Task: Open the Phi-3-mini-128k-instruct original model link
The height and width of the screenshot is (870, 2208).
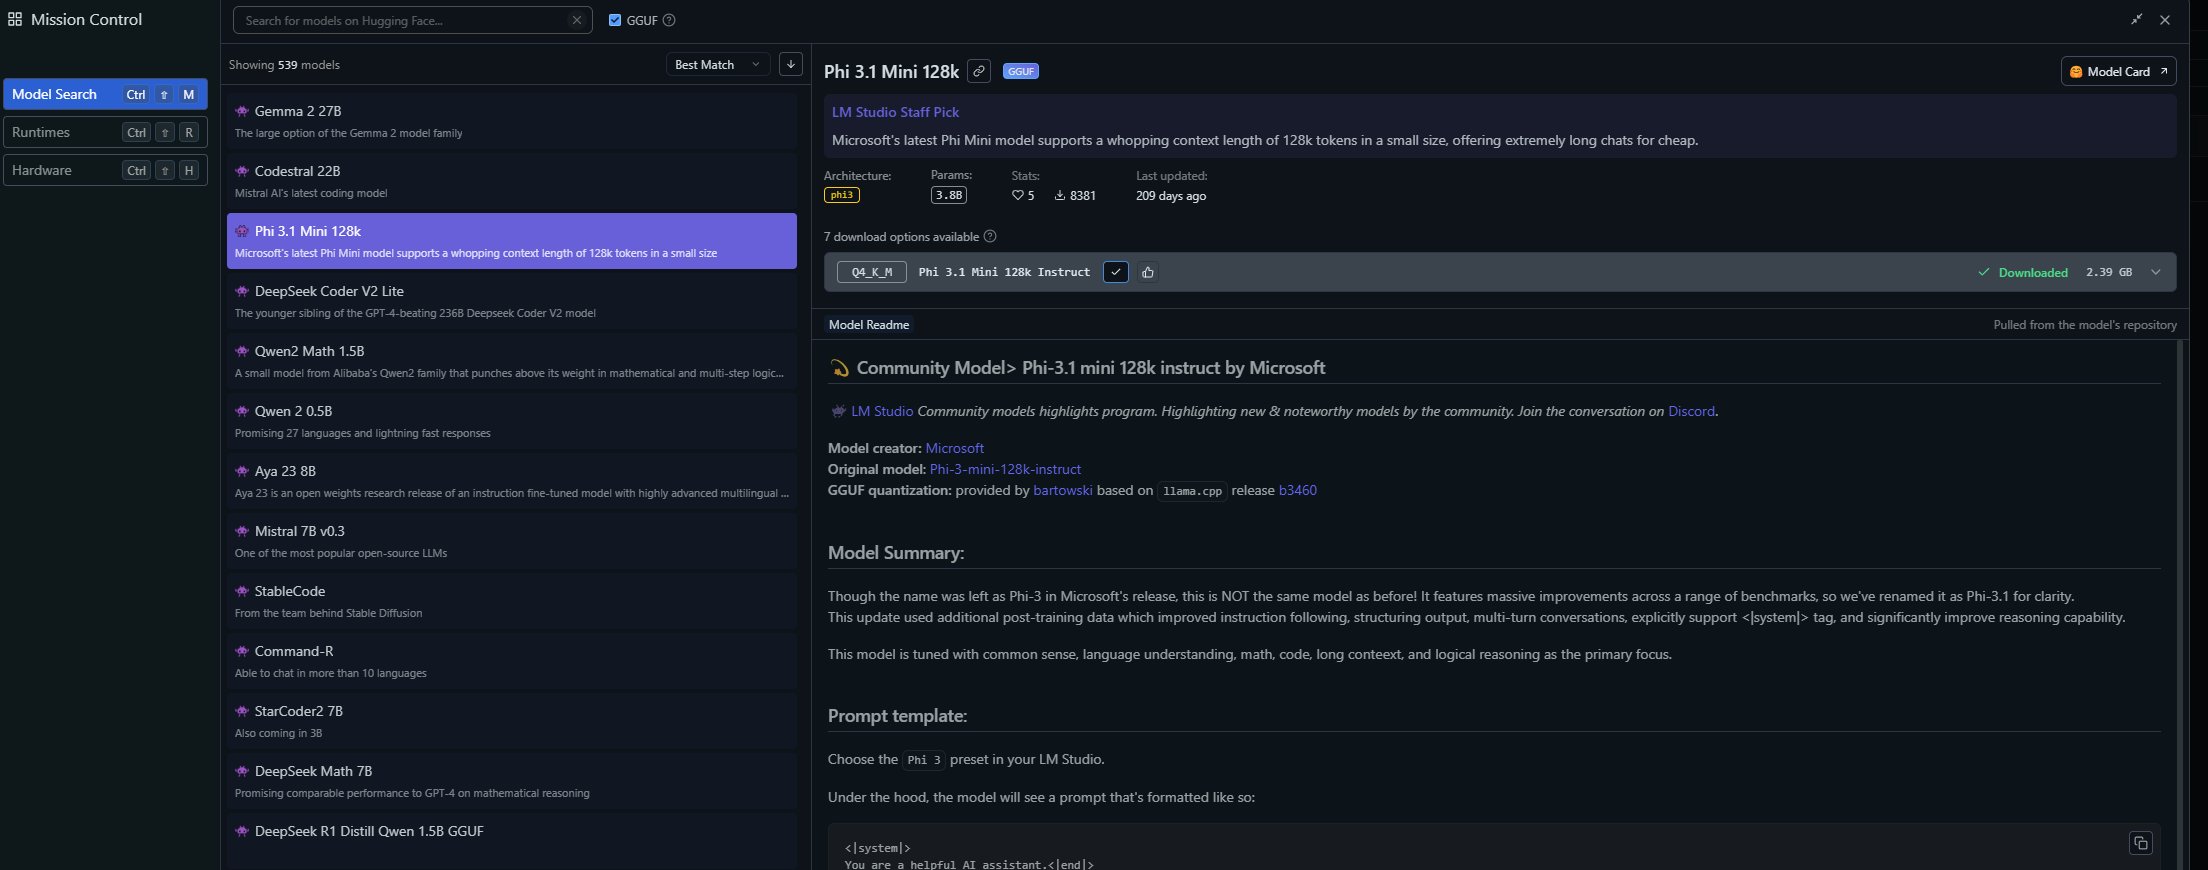Action: pyautogui.click(x=1005, y=469)
